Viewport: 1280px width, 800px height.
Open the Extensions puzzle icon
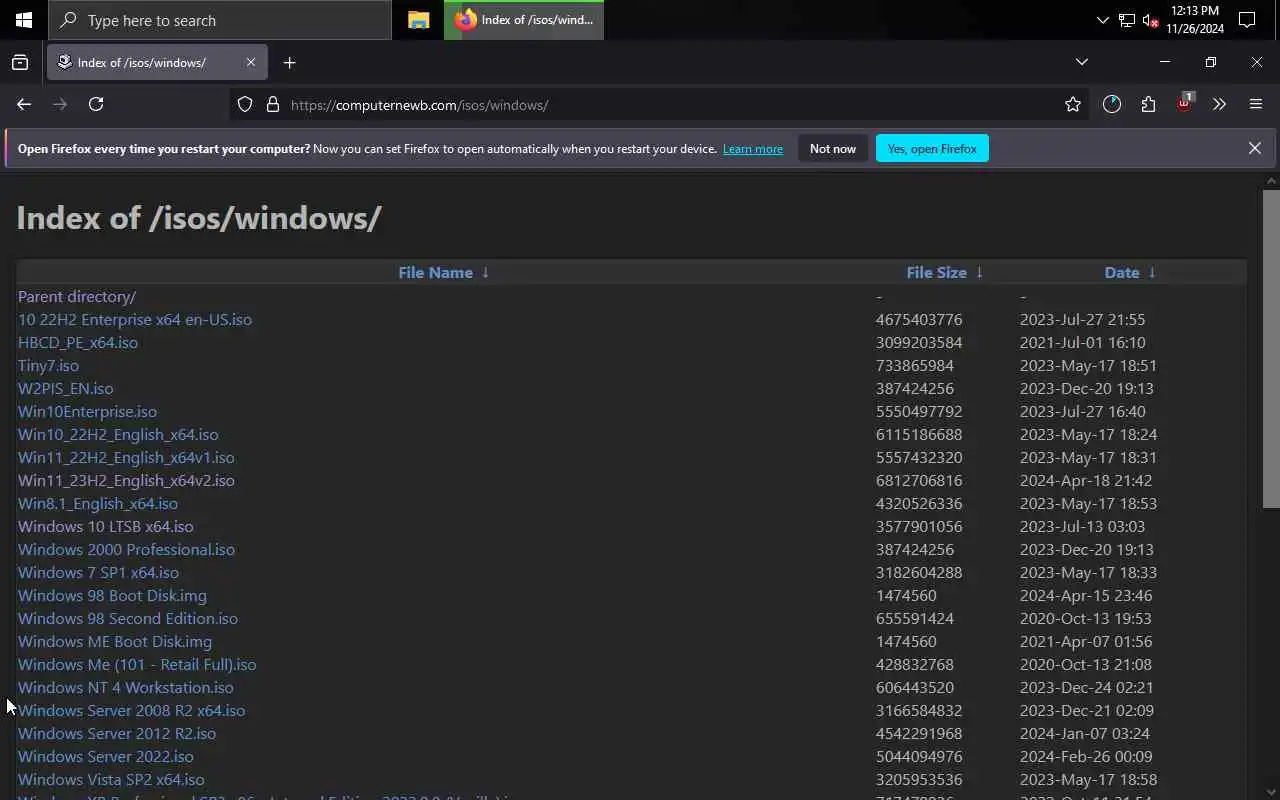coord(1148,104)
